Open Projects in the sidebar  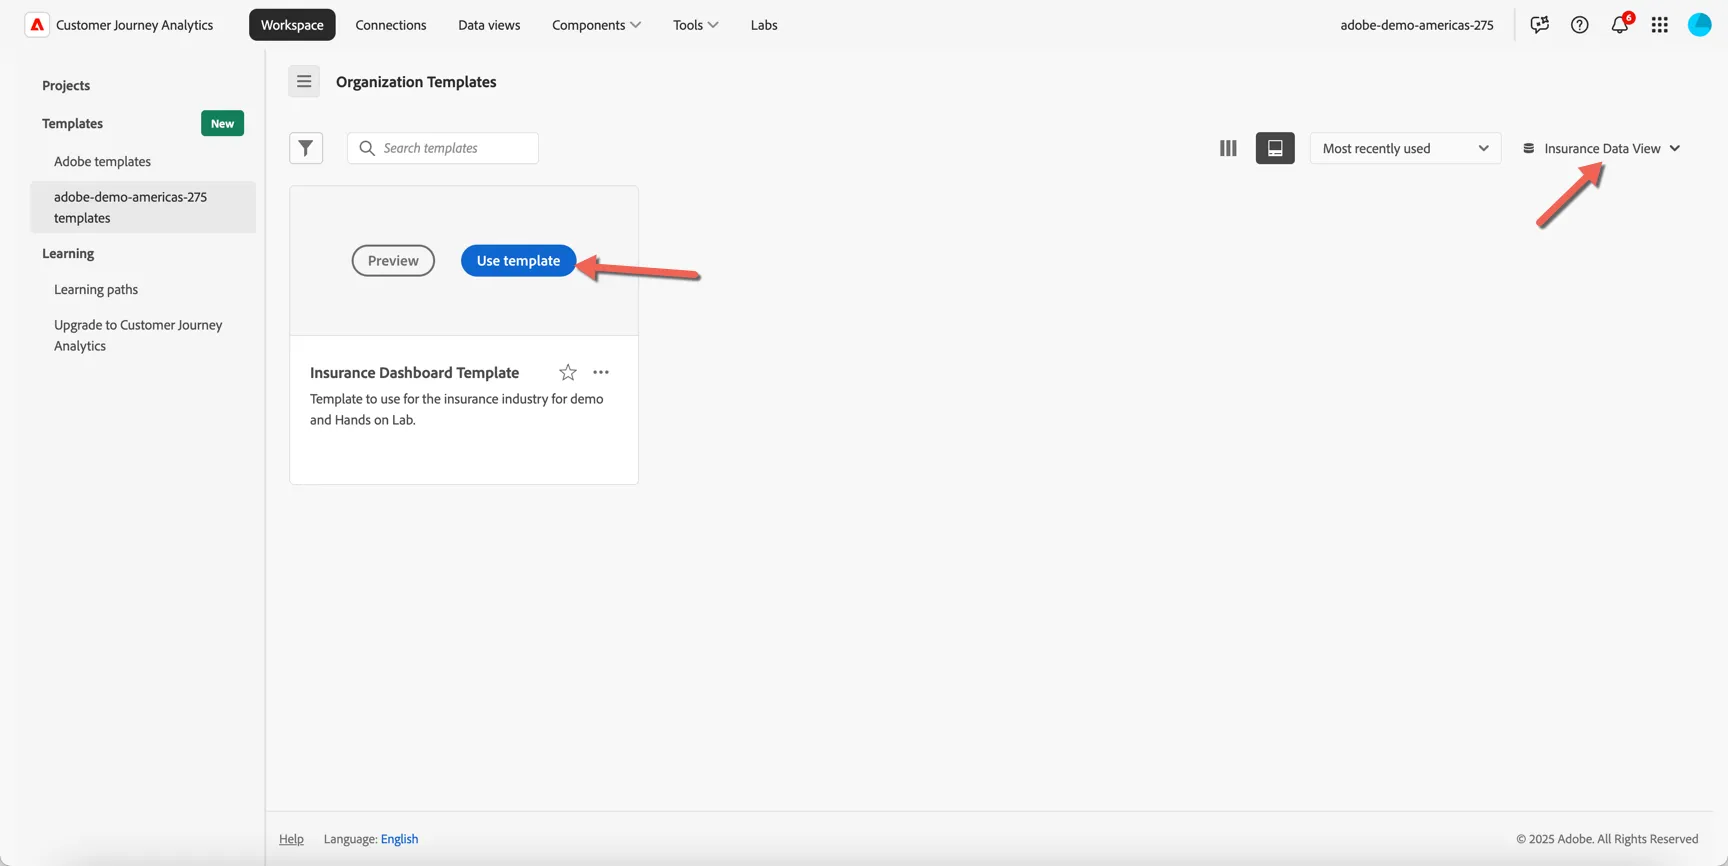66,85
